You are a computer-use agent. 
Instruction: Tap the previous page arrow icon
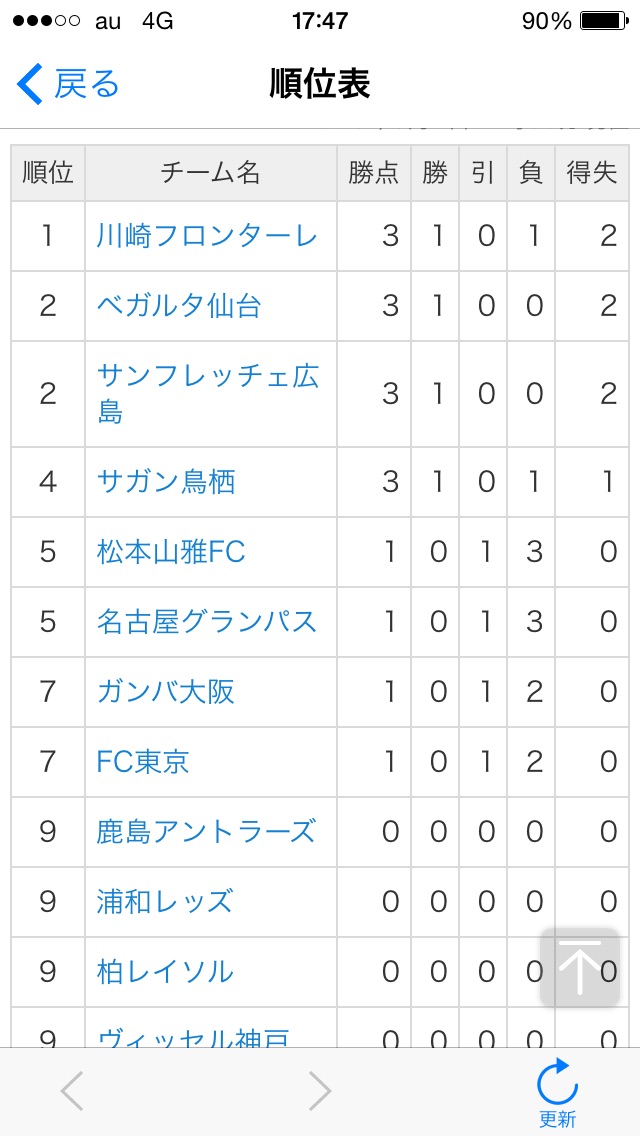(x=72, y=1091)
